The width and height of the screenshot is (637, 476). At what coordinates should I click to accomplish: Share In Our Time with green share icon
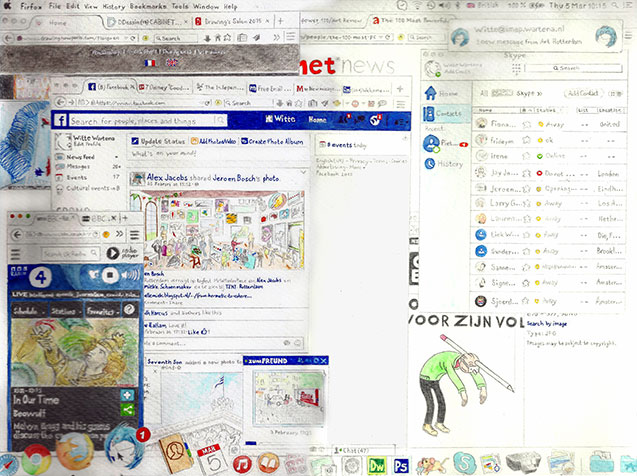pyautogui.click(x=127, y=409)
